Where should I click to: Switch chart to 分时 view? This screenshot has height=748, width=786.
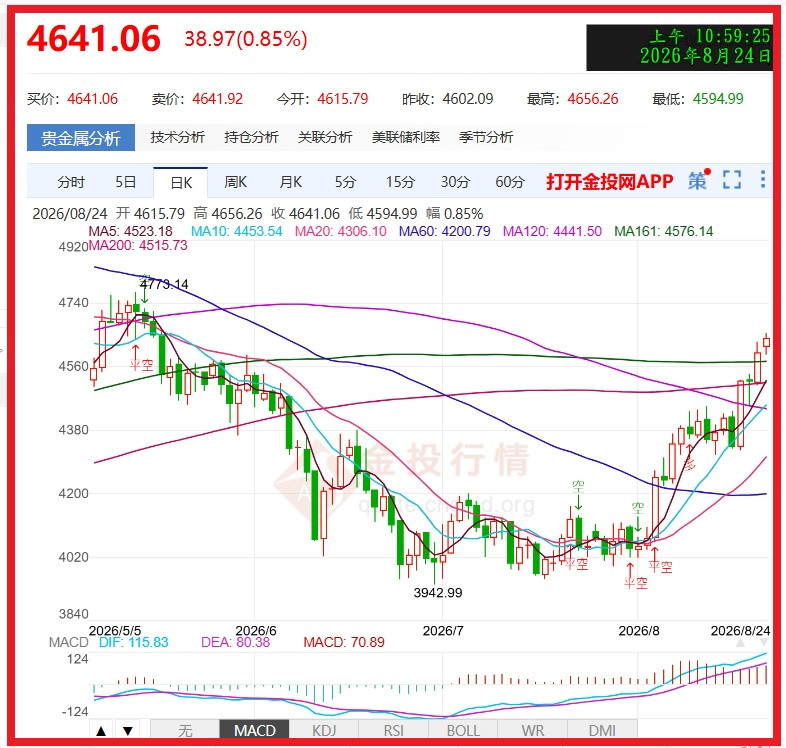coord(71,182)
